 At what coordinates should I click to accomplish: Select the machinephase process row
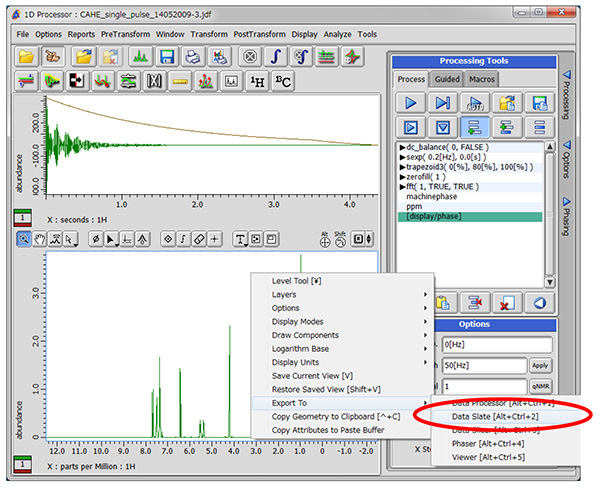point(470,197)
